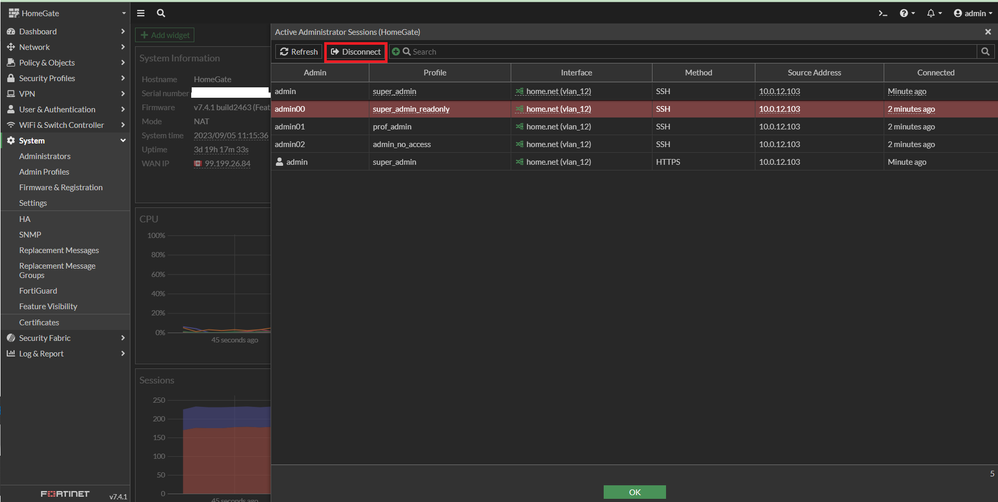Click the user icon beside HTTPS admin
The width and height of the screenshot is (998, 502).
pyautogui.click(x=279, y=162)
